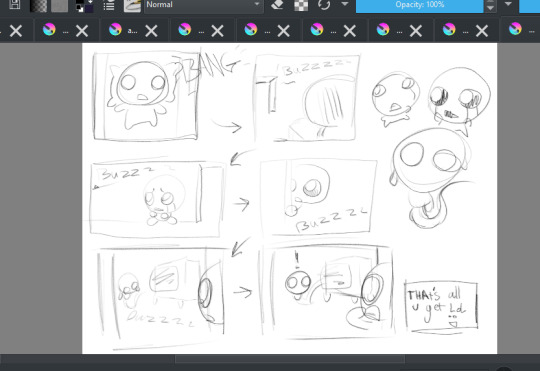Toggle eraser mode
The width and height of the screenshot is (540, 371).
(x=277, y=4)
